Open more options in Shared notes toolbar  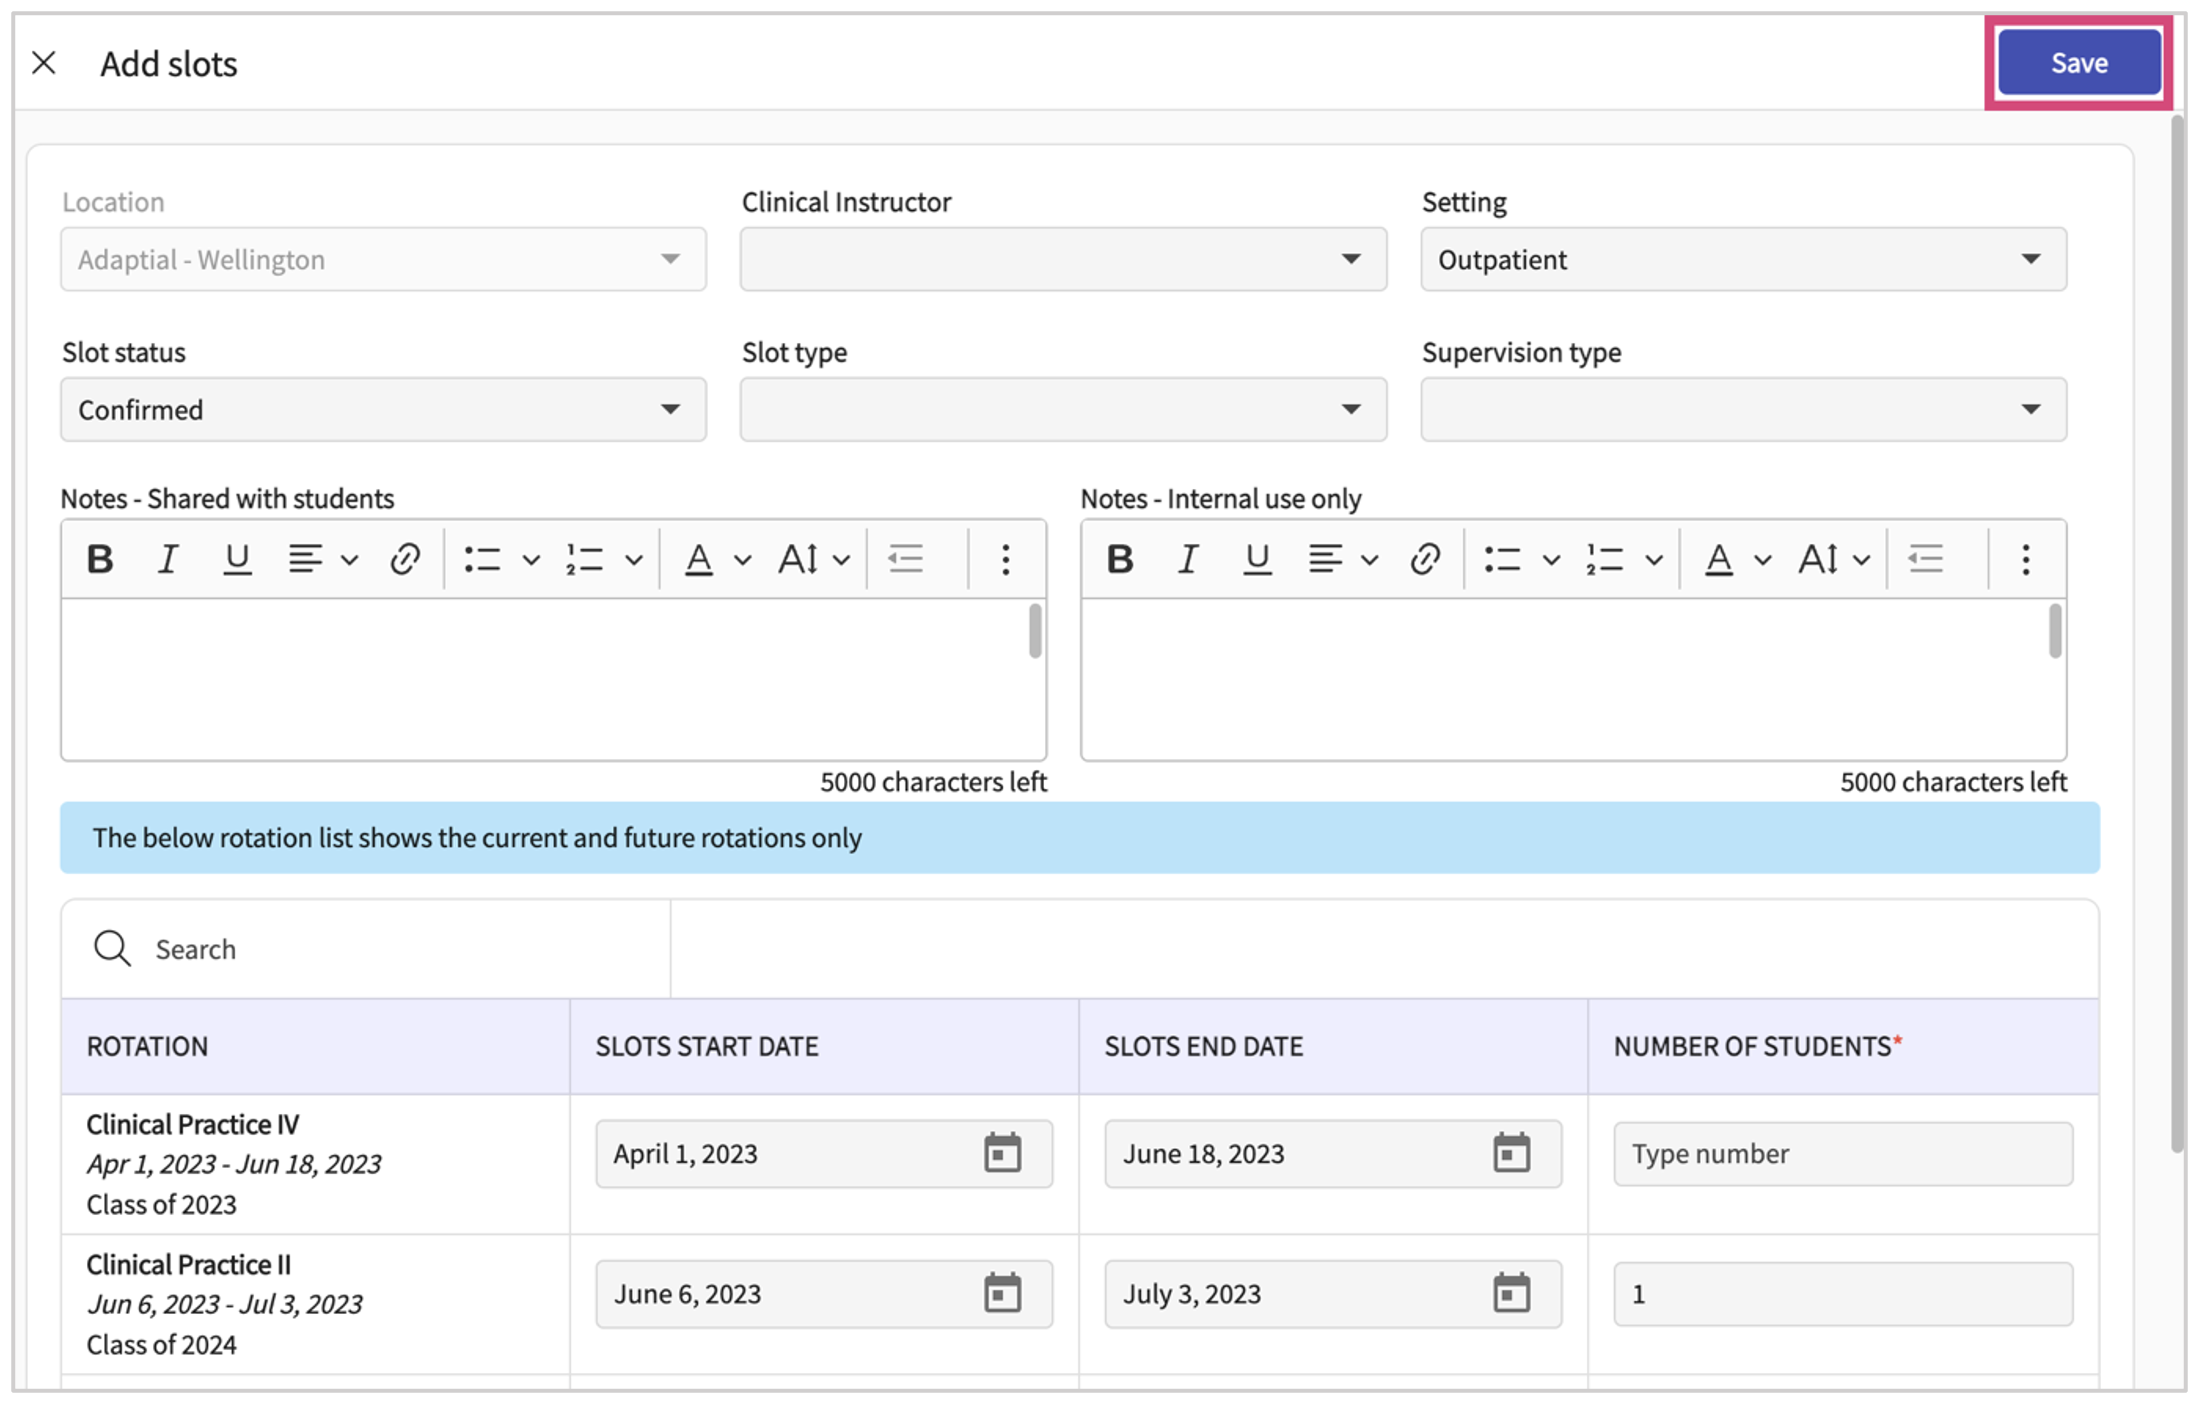pos(1006,558)
